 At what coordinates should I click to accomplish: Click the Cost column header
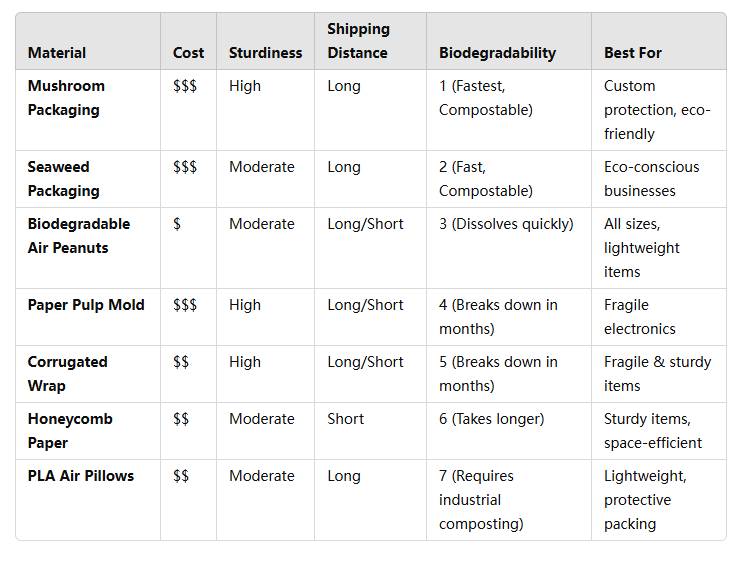pyautogui.click(x=188, y=53)
